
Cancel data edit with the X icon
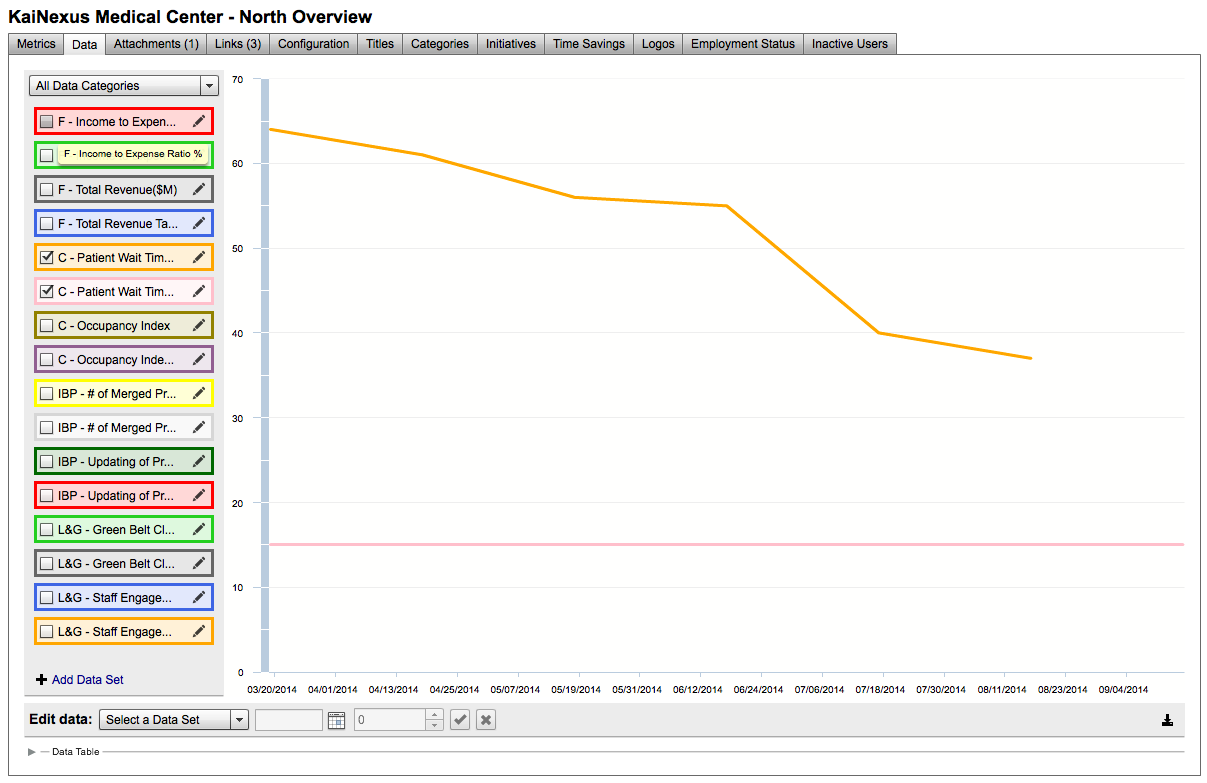486,720
